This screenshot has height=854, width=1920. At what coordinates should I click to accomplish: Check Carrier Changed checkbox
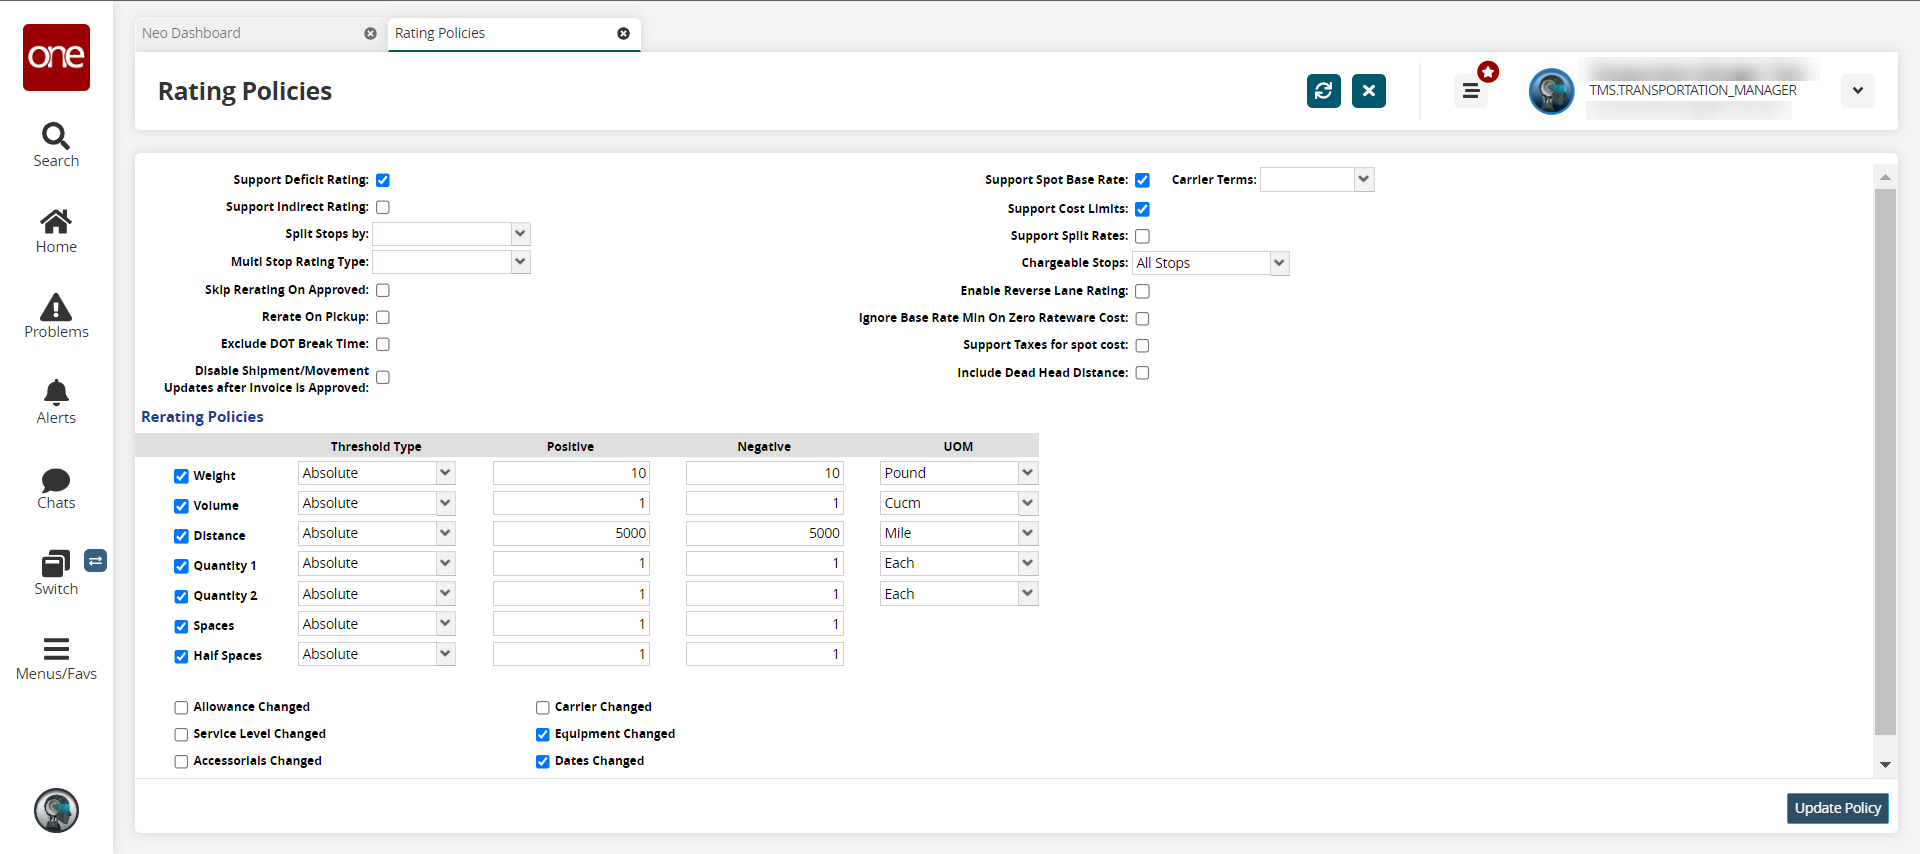tap(543, 708)
